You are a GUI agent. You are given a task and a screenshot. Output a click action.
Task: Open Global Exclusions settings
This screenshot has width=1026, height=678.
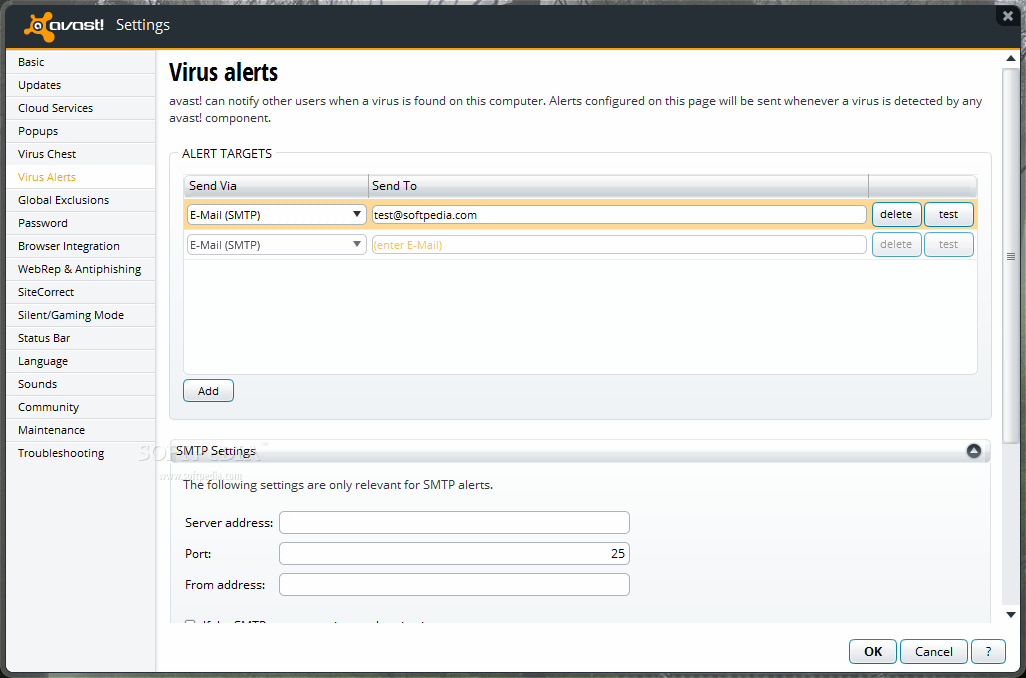80,200
